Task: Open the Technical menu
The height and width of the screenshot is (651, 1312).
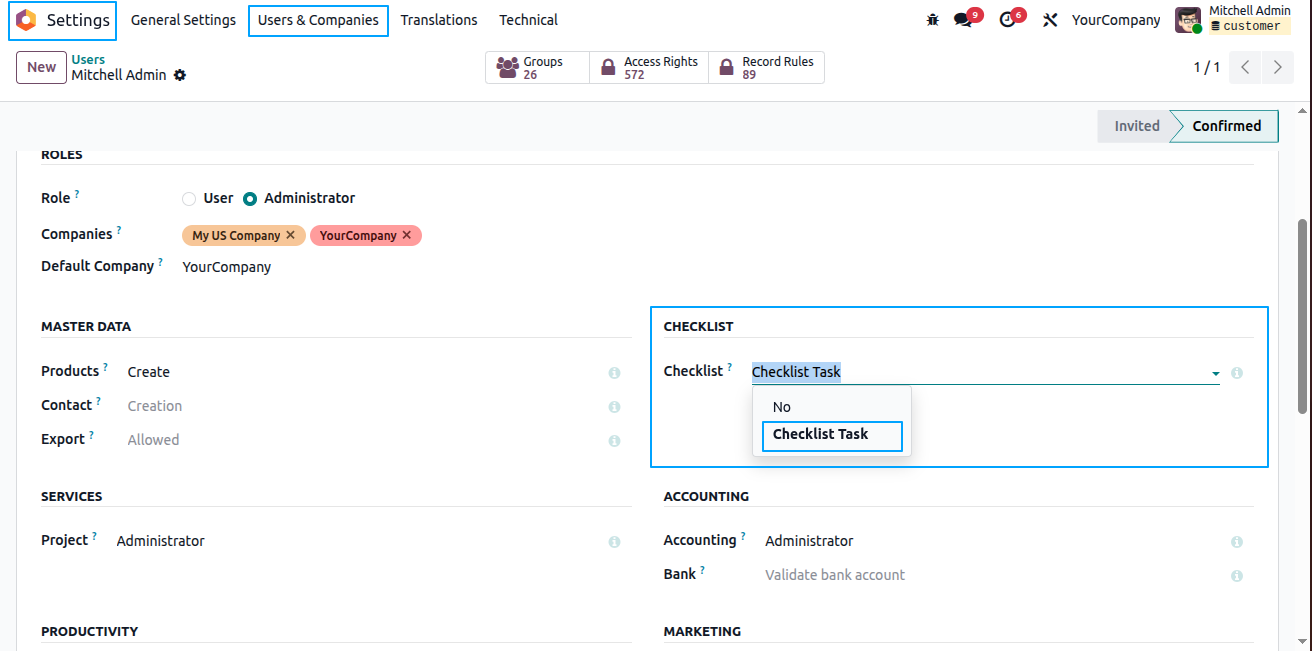Action: coord(529,20)
